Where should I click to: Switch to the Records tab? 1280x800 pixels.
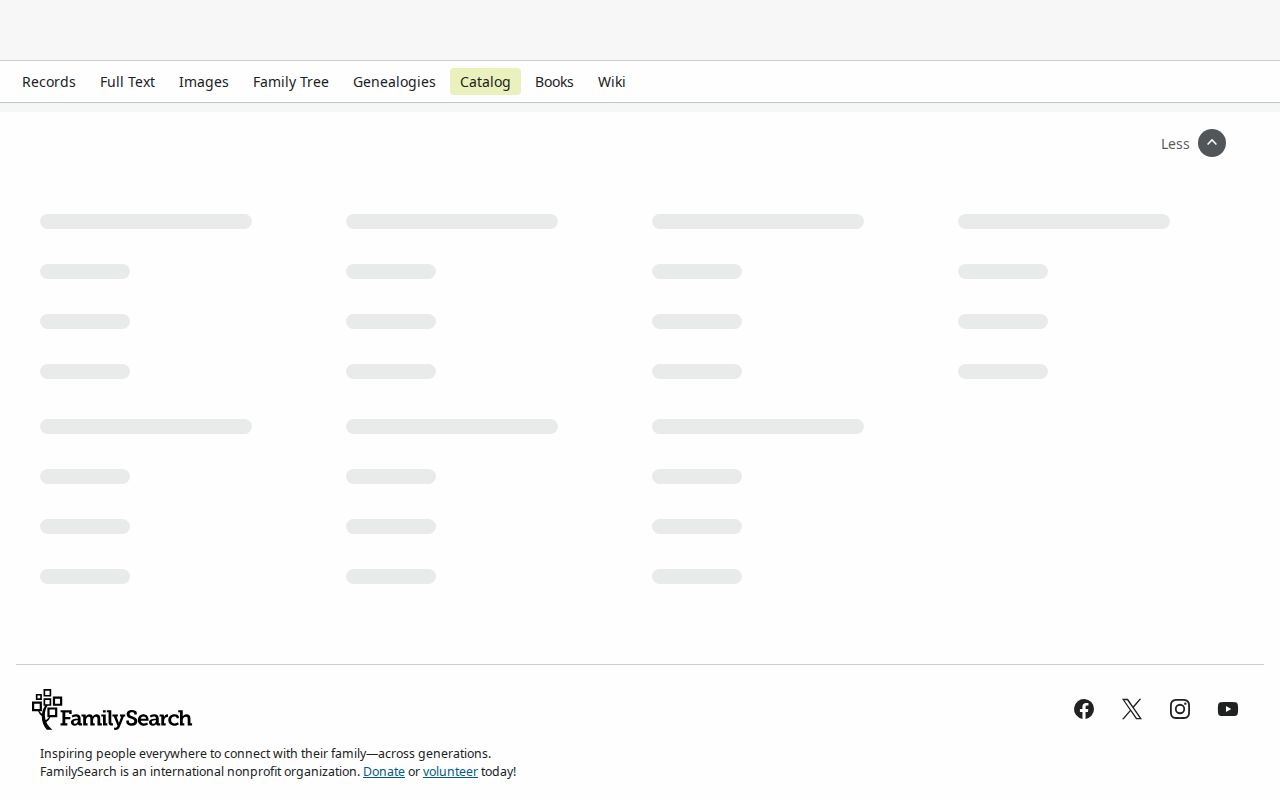point(49,82)
